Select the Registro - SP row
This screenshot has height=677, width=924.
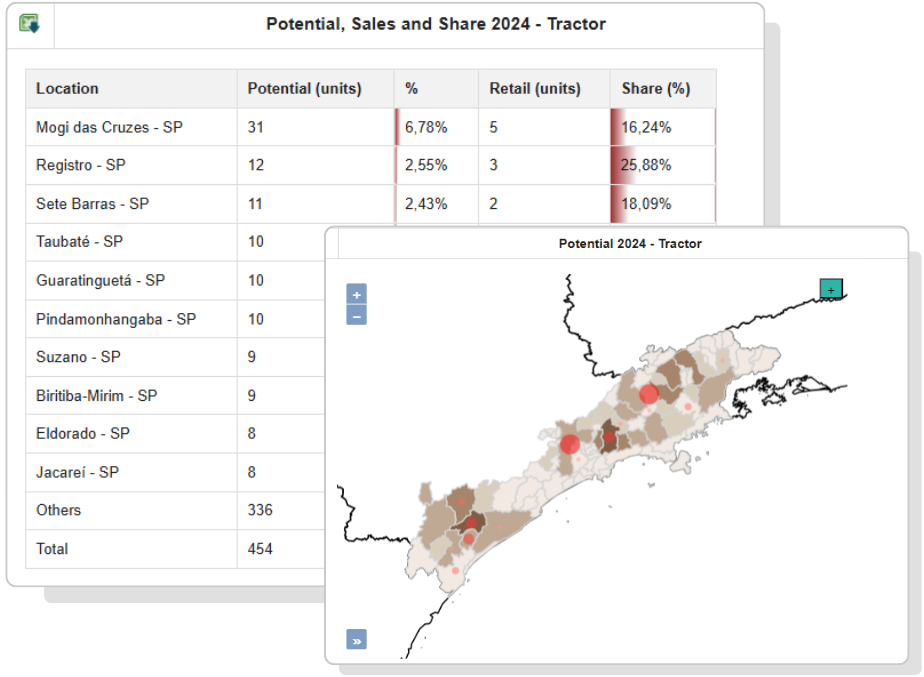click(x=80, y=165)
